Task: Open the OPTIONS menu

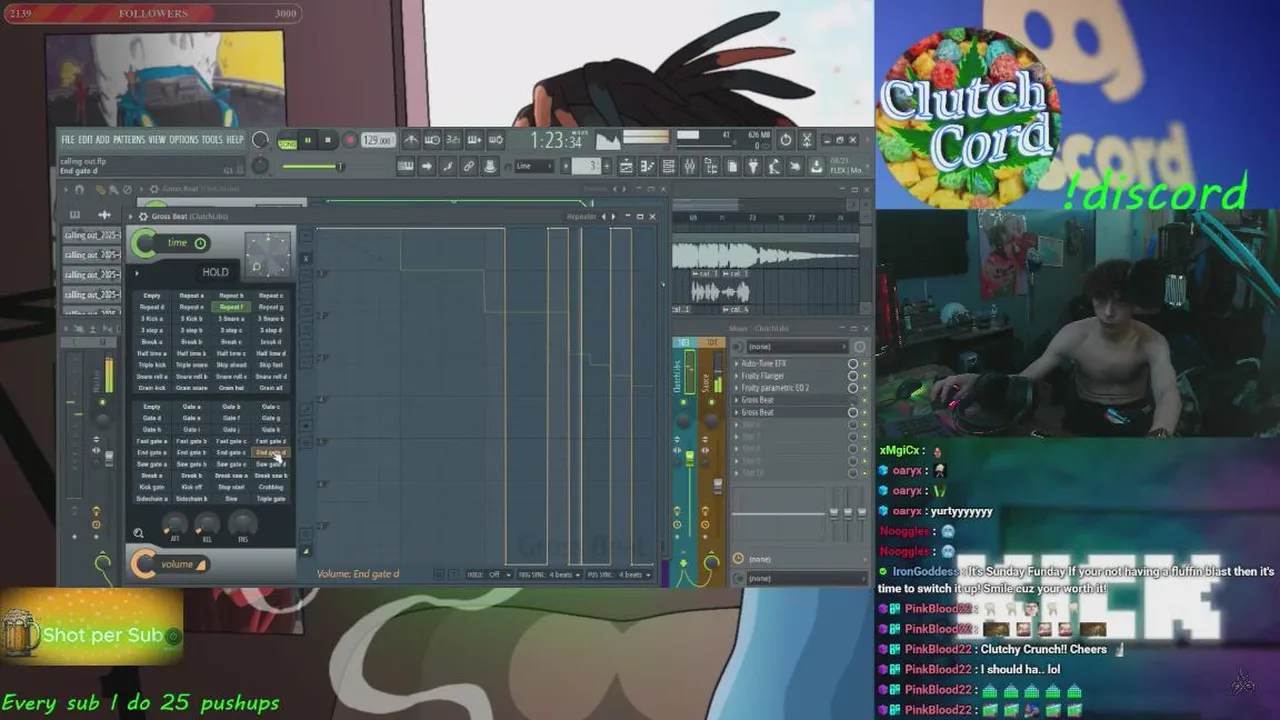Action: click(x=183, y=140)
